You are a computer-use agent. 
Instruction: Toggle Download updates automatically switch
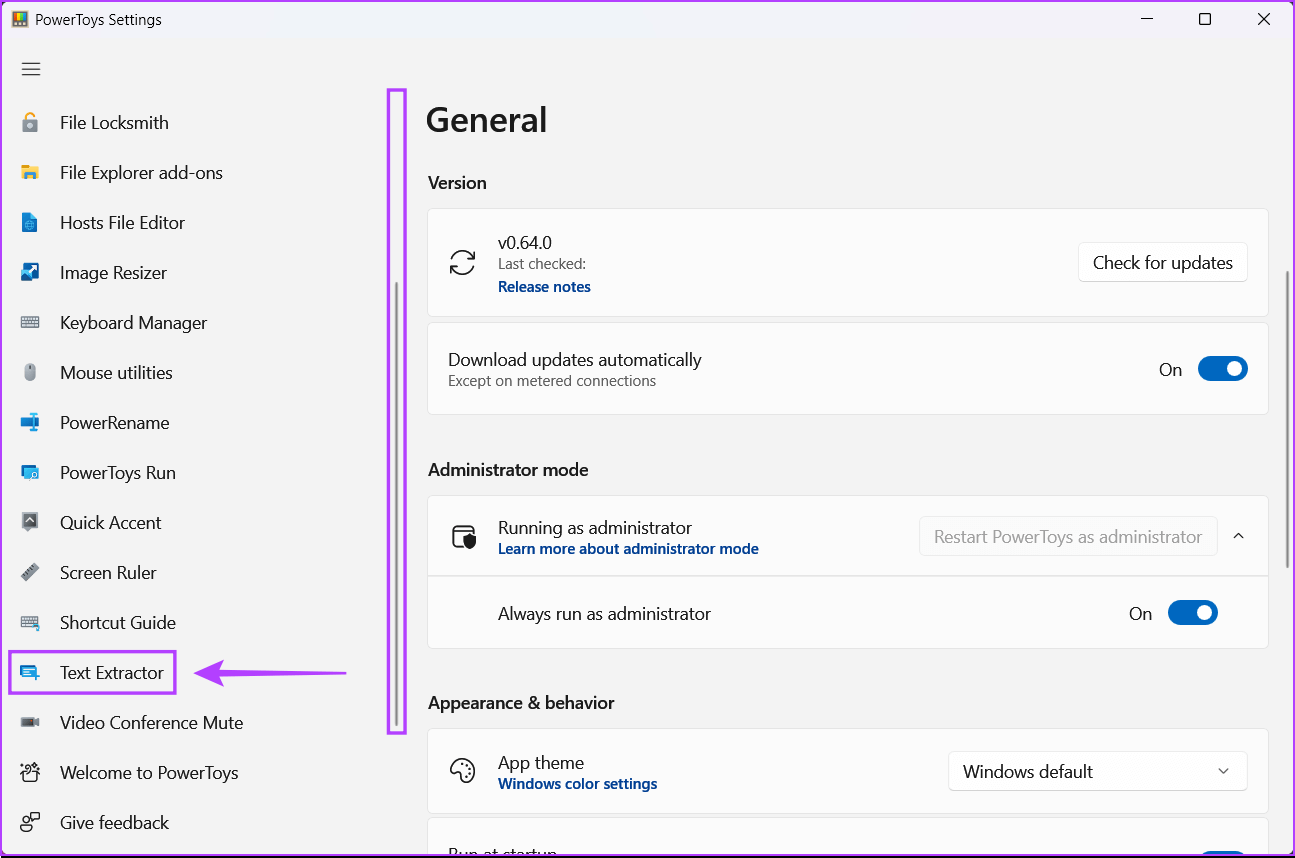pos(1223,369)
